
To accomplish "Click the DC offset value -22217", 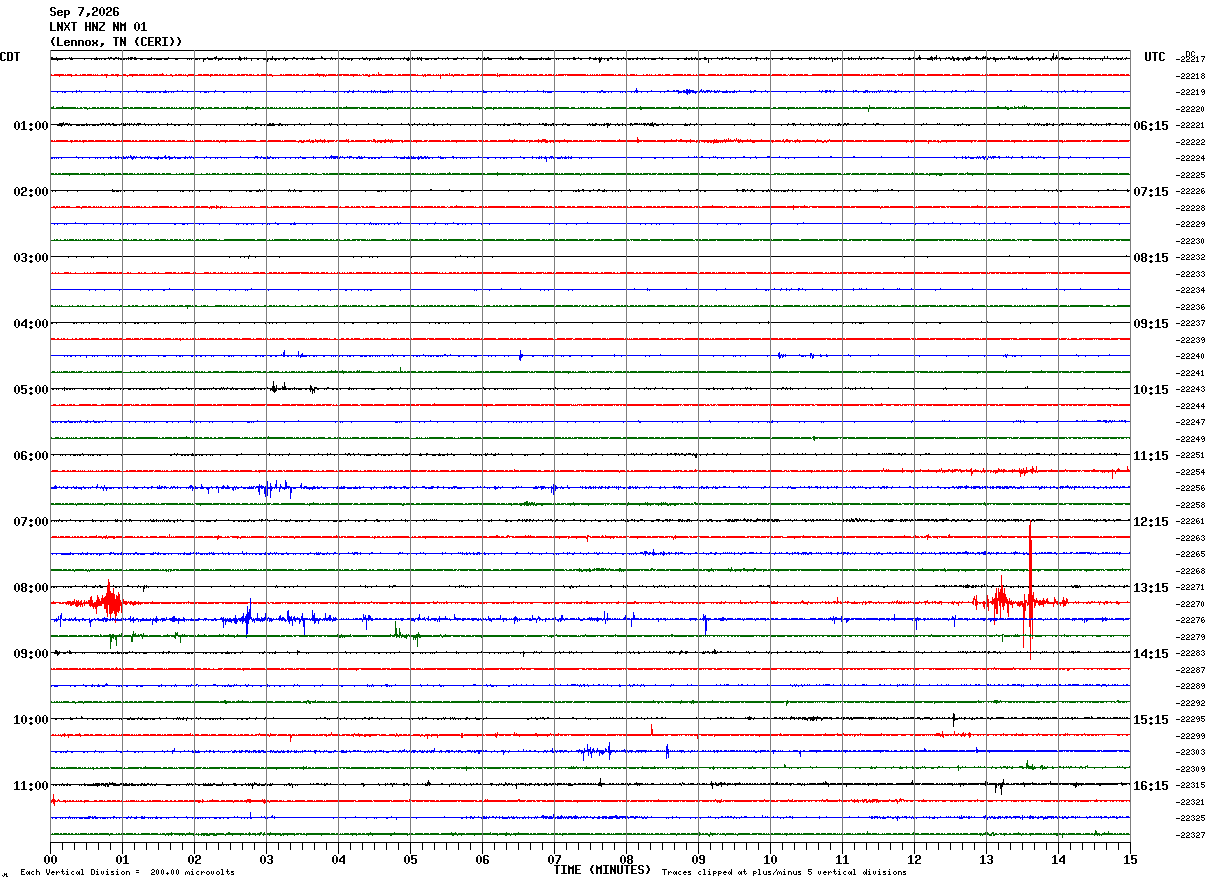I will click(x=1191, y=59).
